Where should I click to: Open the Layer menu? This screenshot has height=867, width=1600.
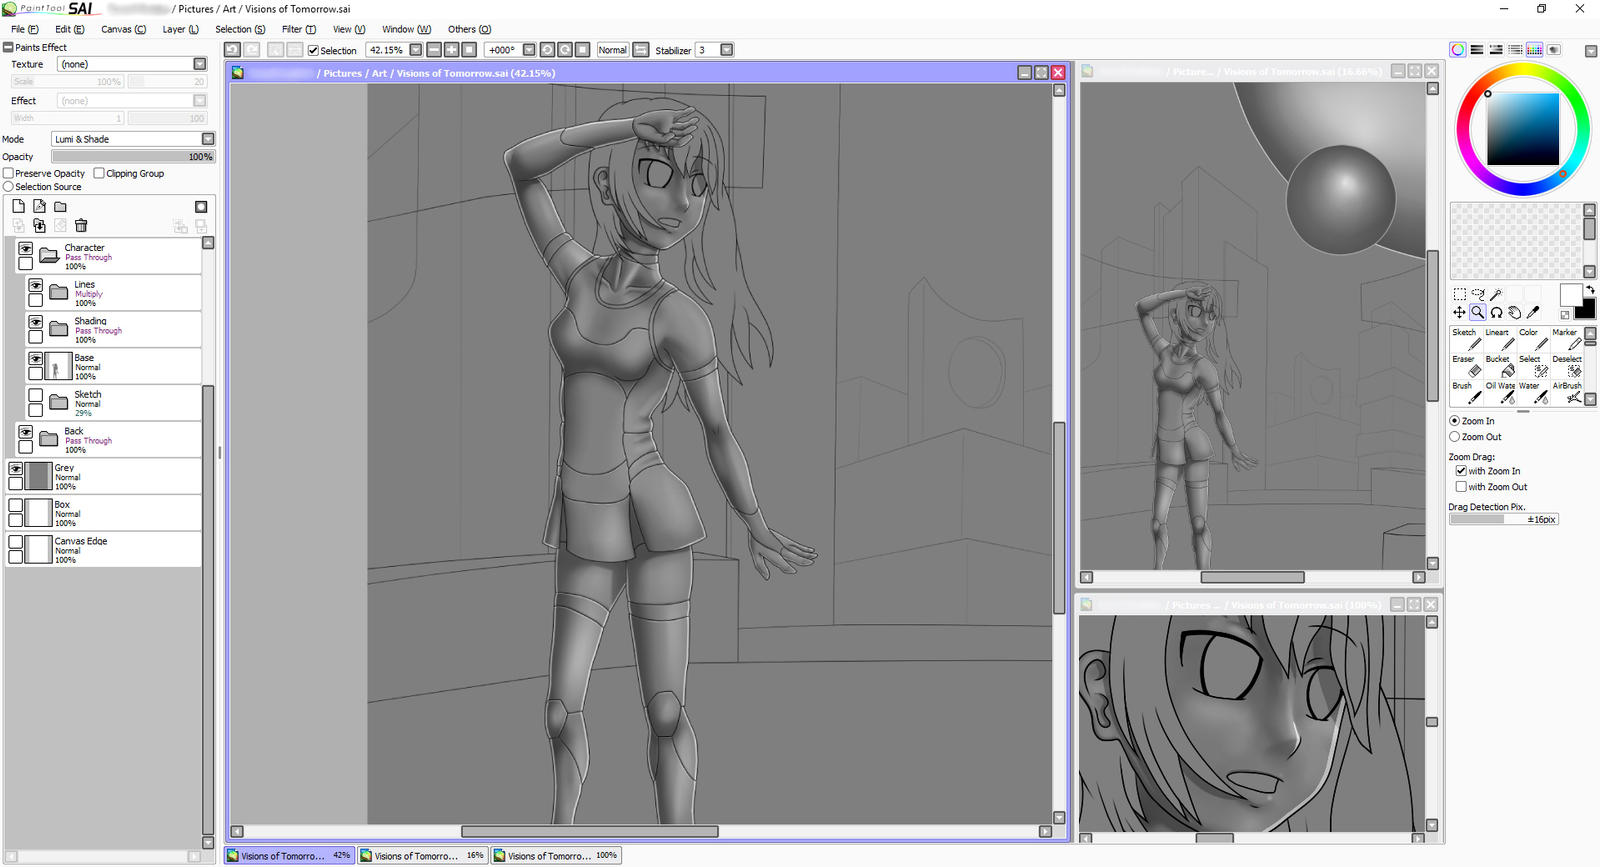180,29
